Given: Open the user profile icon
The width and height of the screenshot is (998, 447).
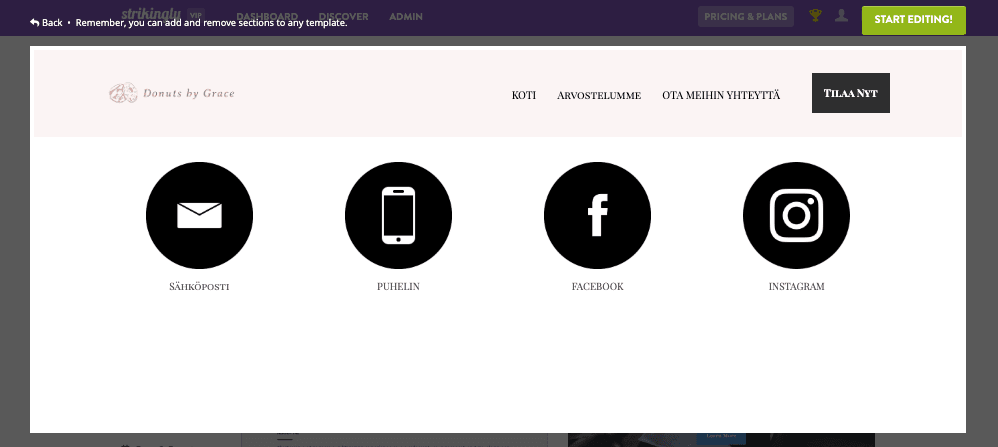Looking at the screenshot, I should pyautogui.click(x=841, y=15).
